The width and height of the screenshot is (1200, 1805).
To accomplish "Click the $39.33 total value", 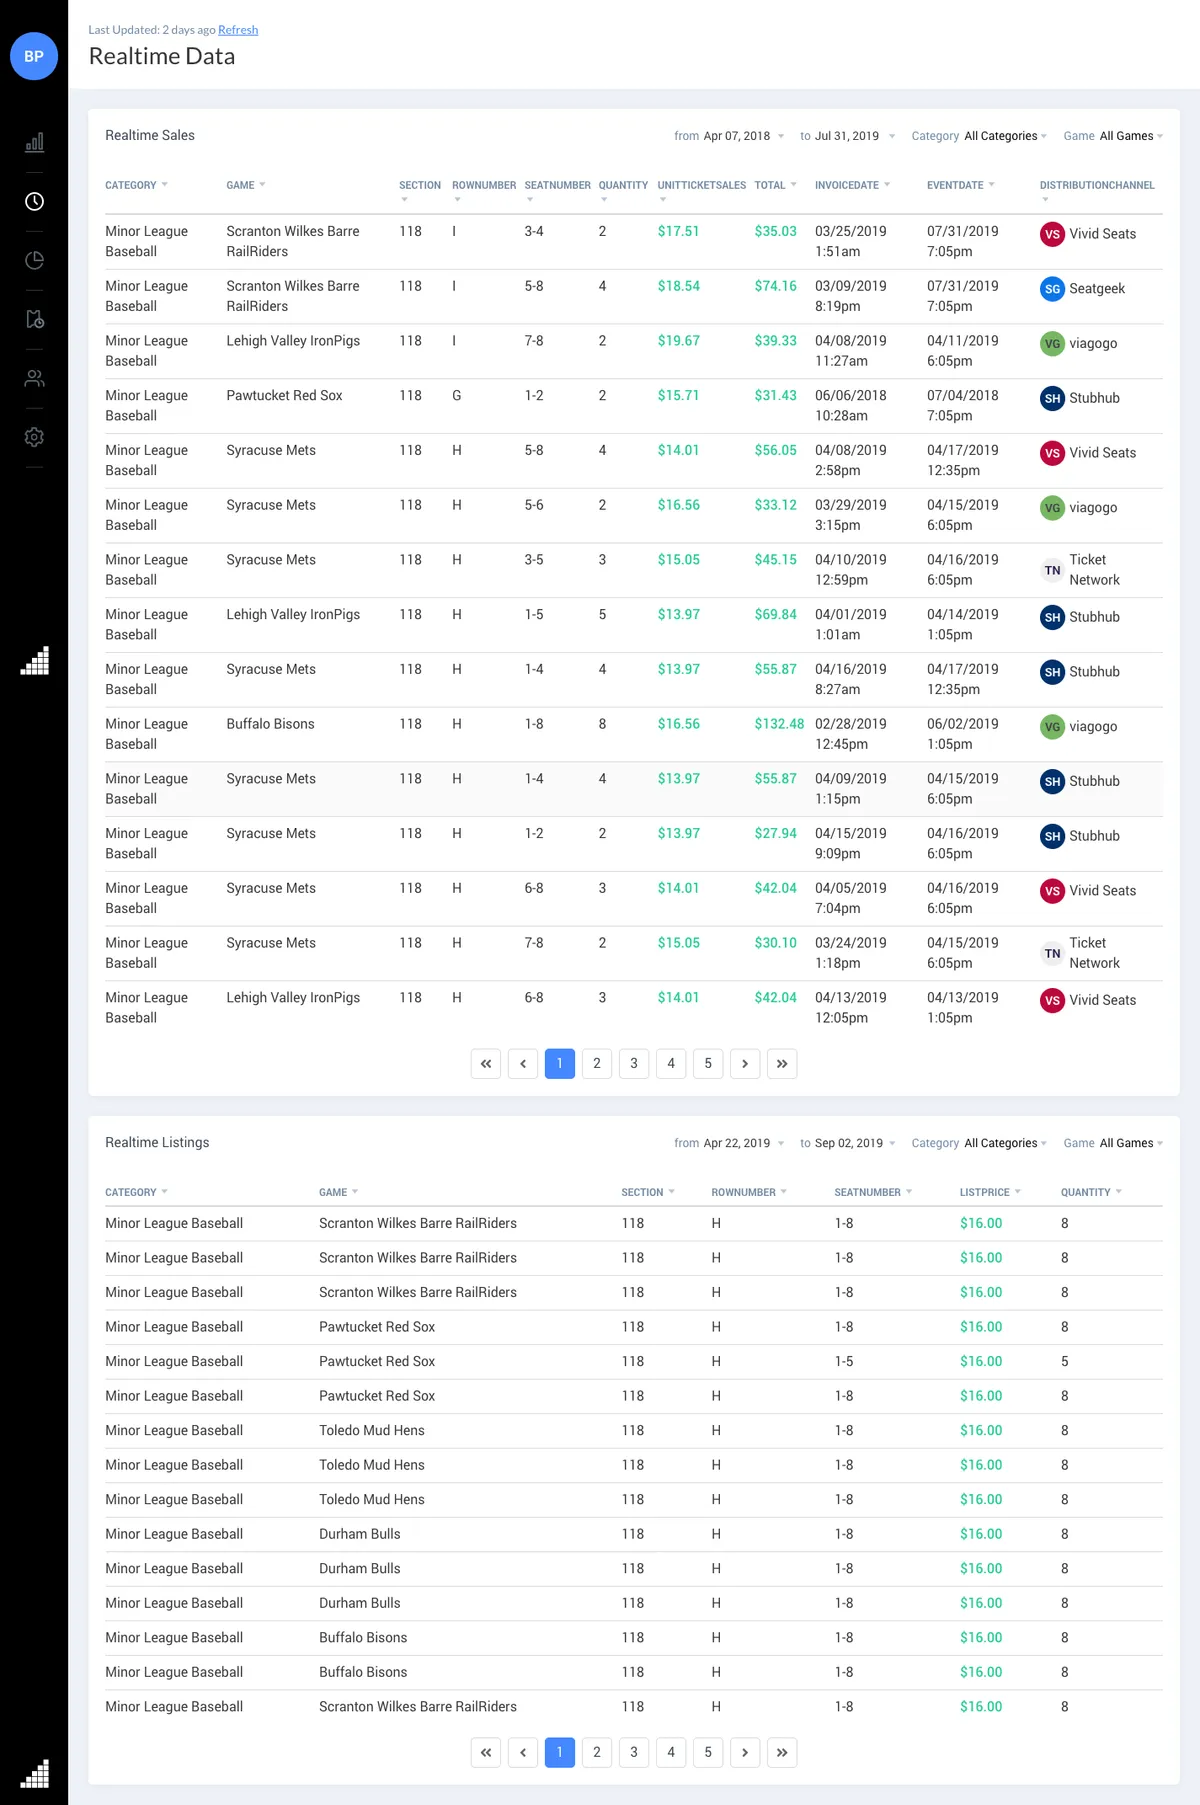I will coord(775,341).
